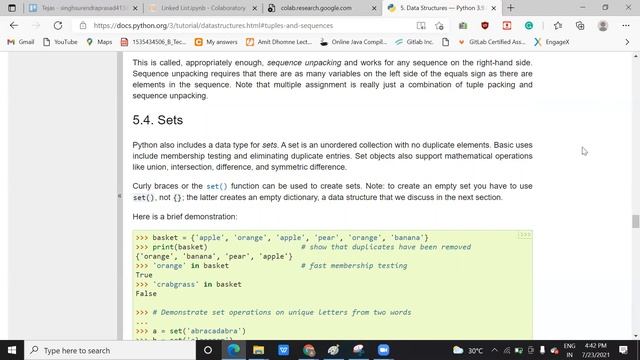The image size is (640, 360).
Task: Close the colab.research.google.com tab
Action: [374, 8]
